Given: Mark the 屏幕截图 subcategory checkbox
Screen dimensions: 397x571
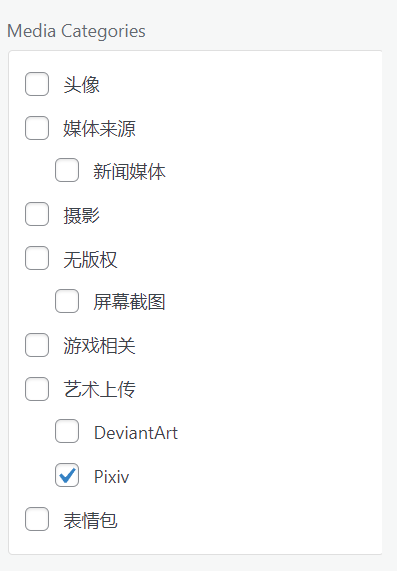Looking at the screenshot, I should [67, 301].
